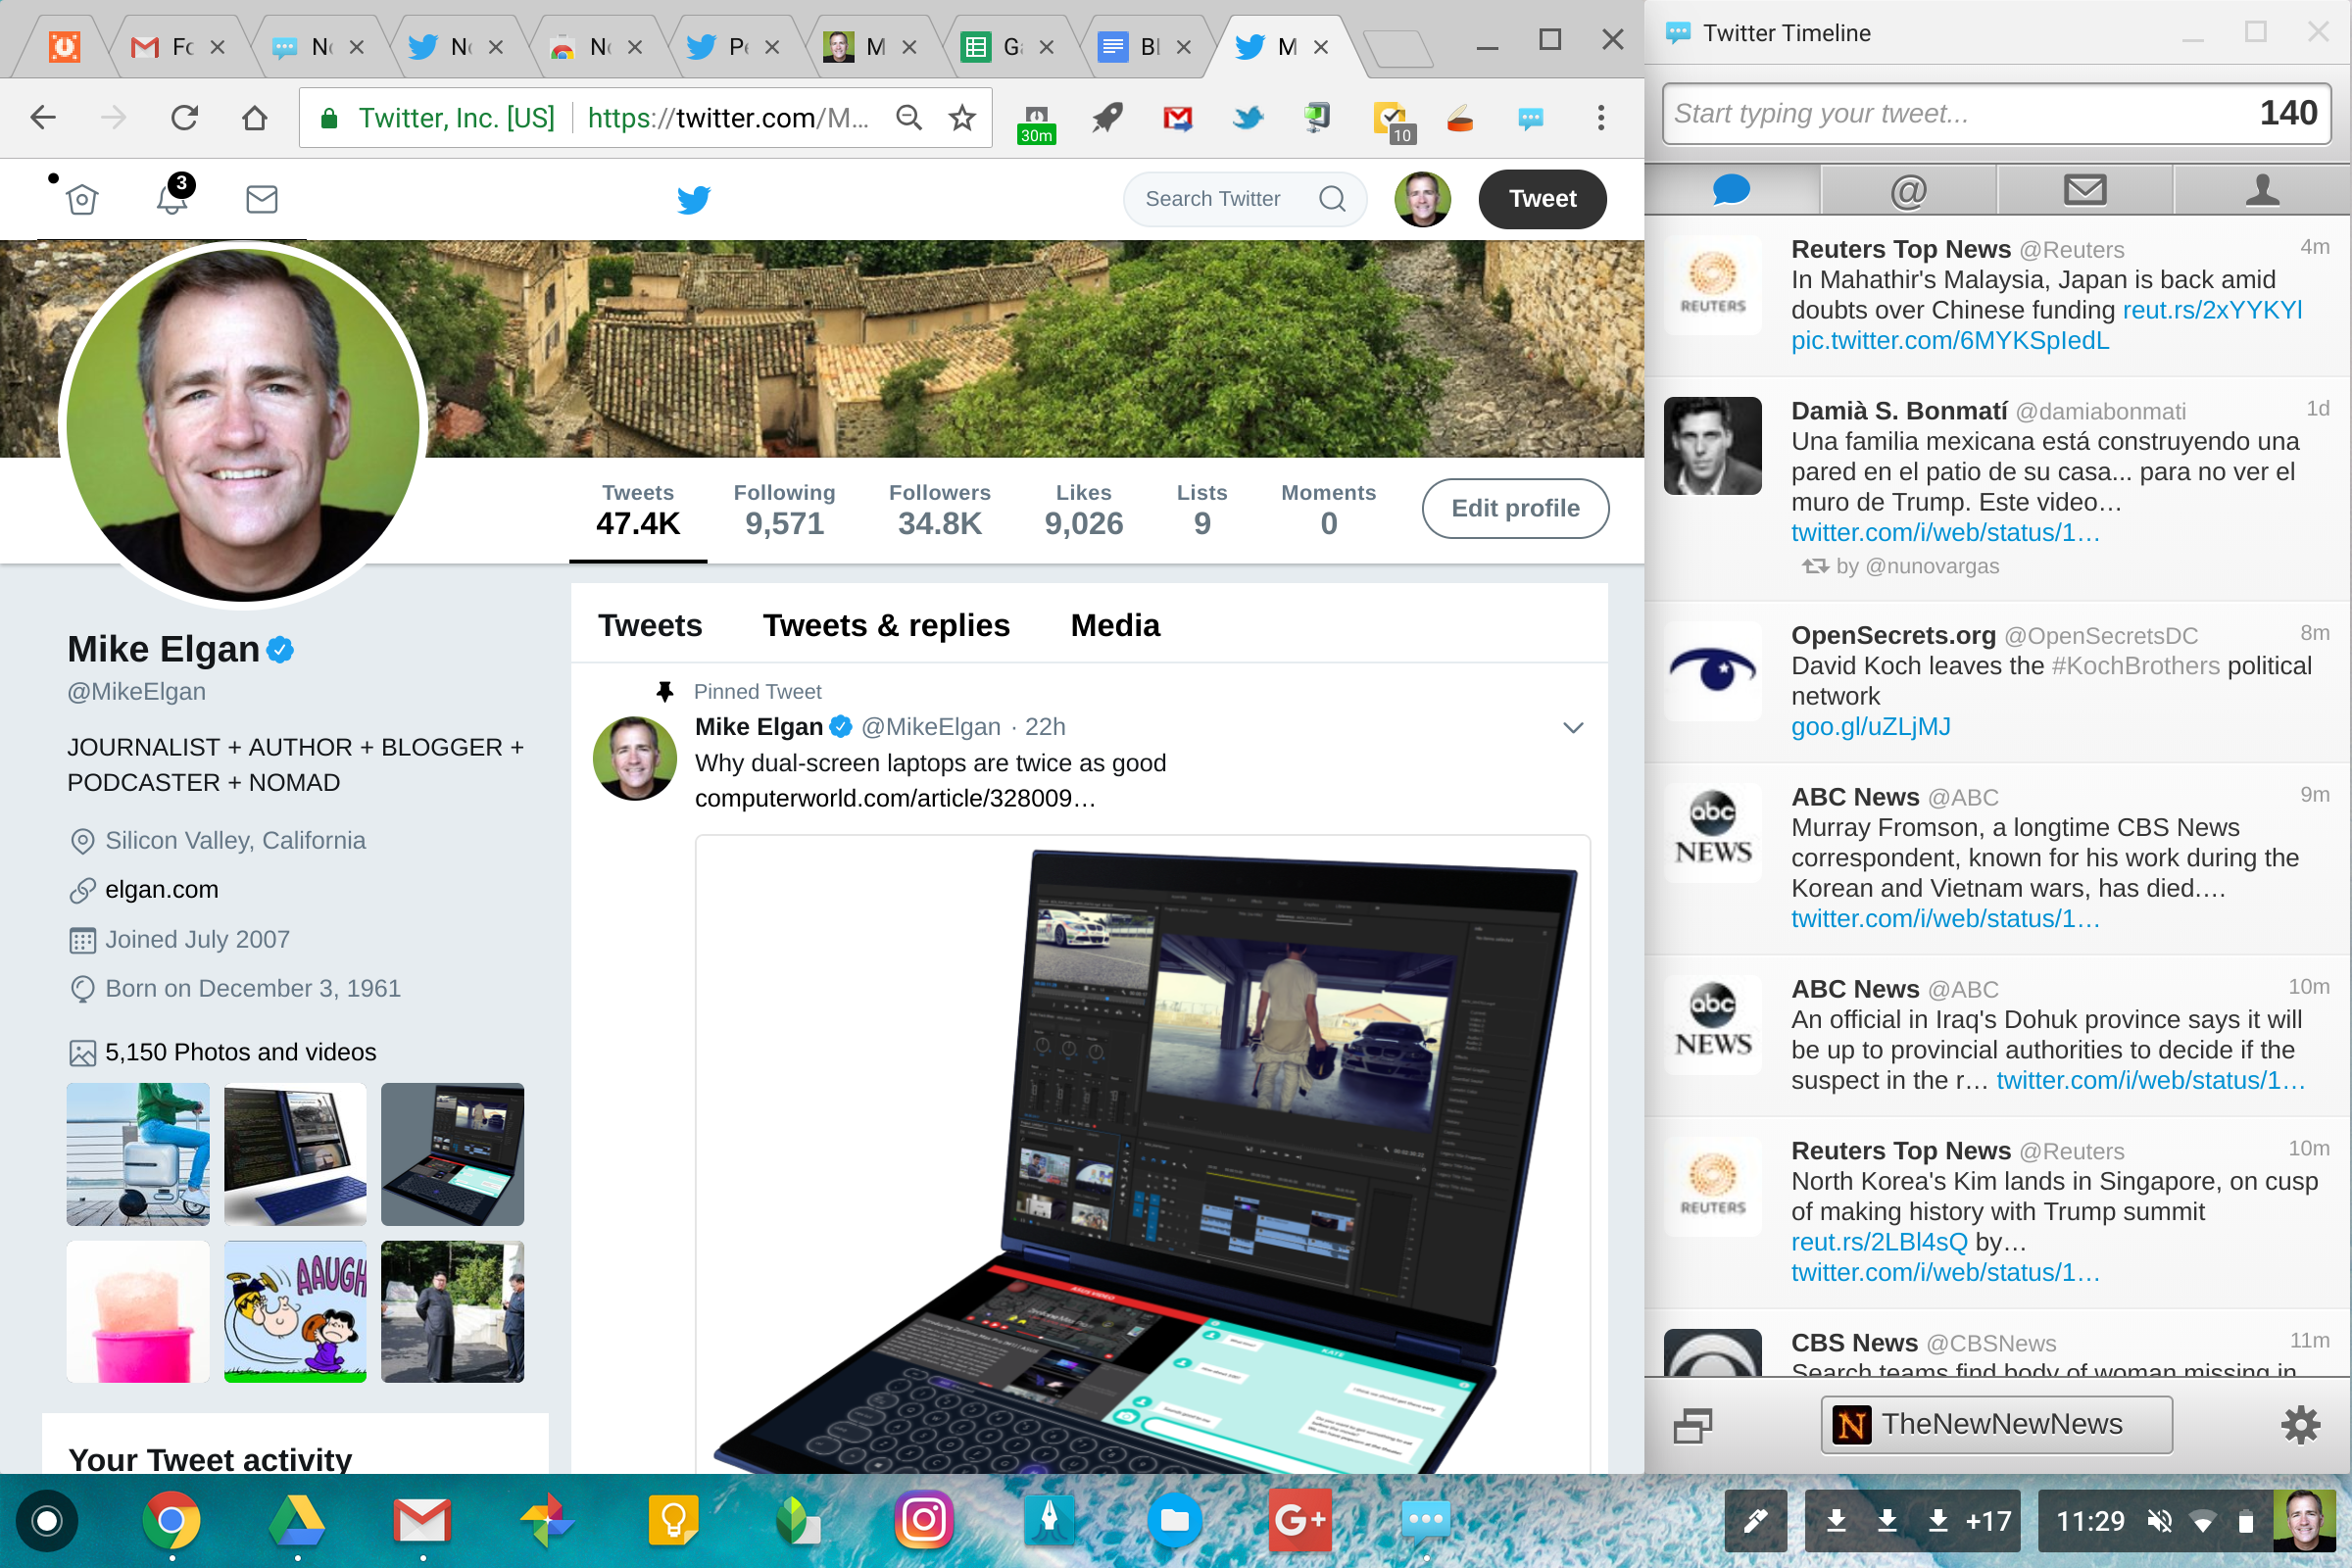The image size is (2352, 1568).
Task: Click the browser back arrow
Action: 43,118
